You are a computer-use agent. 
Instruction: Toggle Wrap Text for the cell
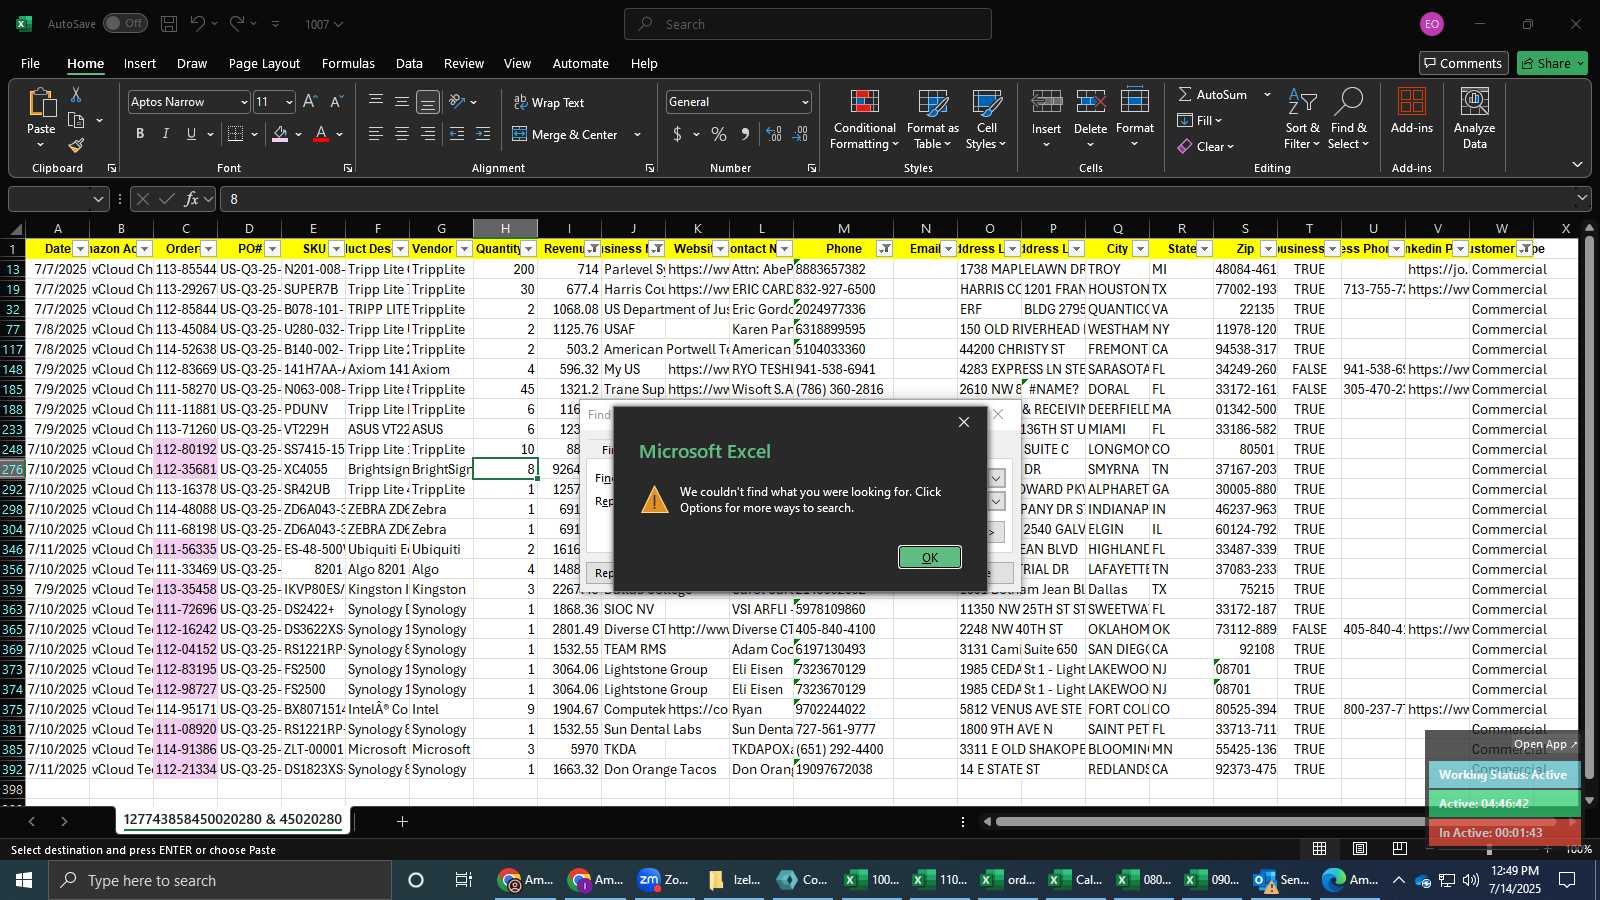pos(549,102)
